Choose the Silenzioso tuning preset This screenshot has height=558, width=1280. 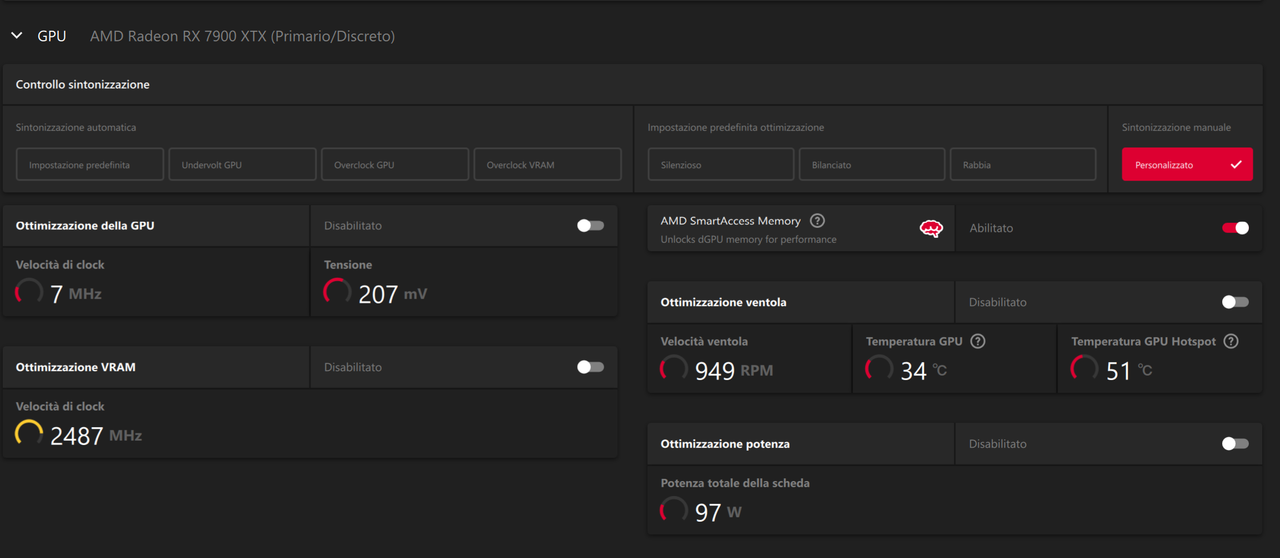pyautogui.click(x=721, y=165)
